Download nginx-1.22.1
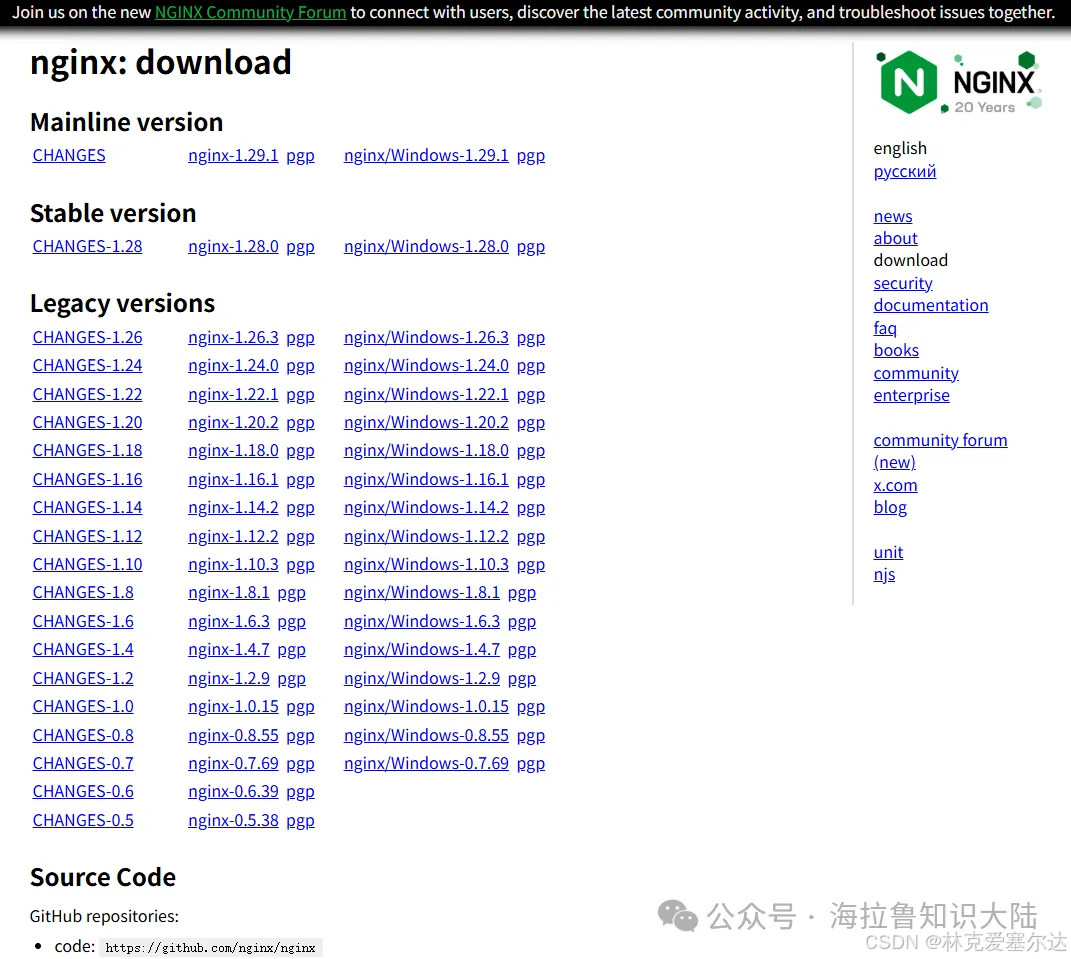The width and height of the screenshot is (1071, 959). [233, 394]
